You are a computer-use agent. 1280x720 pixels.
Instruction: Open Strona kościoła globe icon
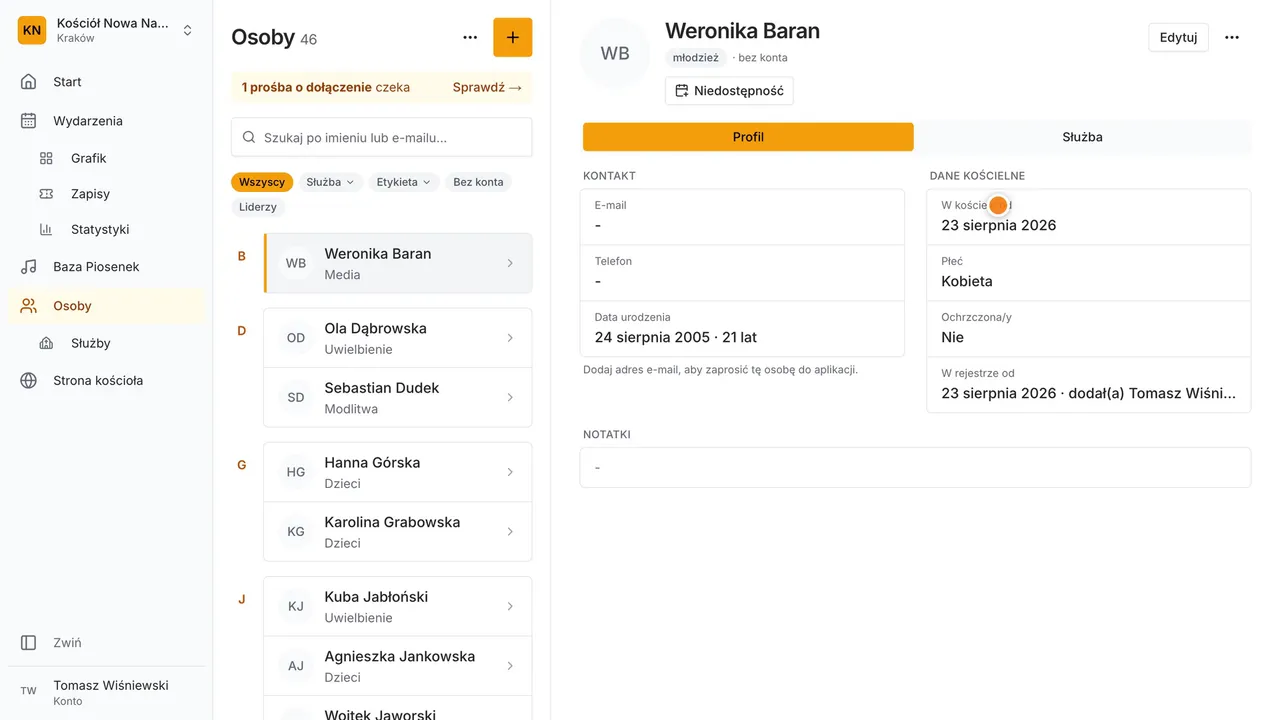29,381
